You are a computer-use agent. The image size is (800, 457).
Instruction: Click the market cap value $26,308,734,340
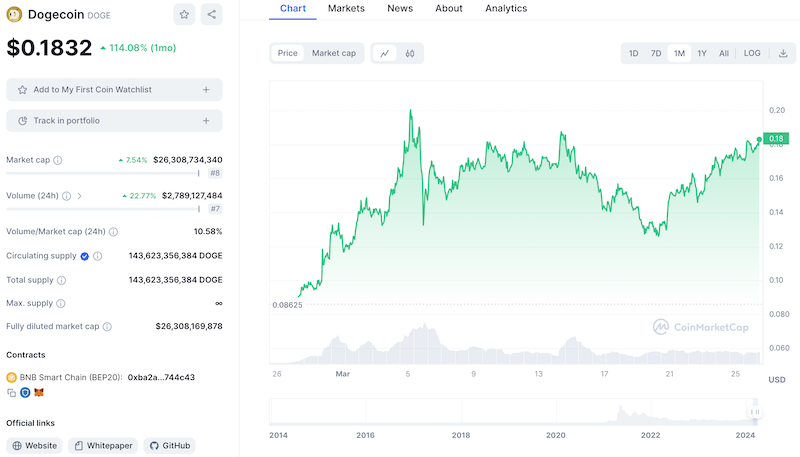[x=188, y=160]
